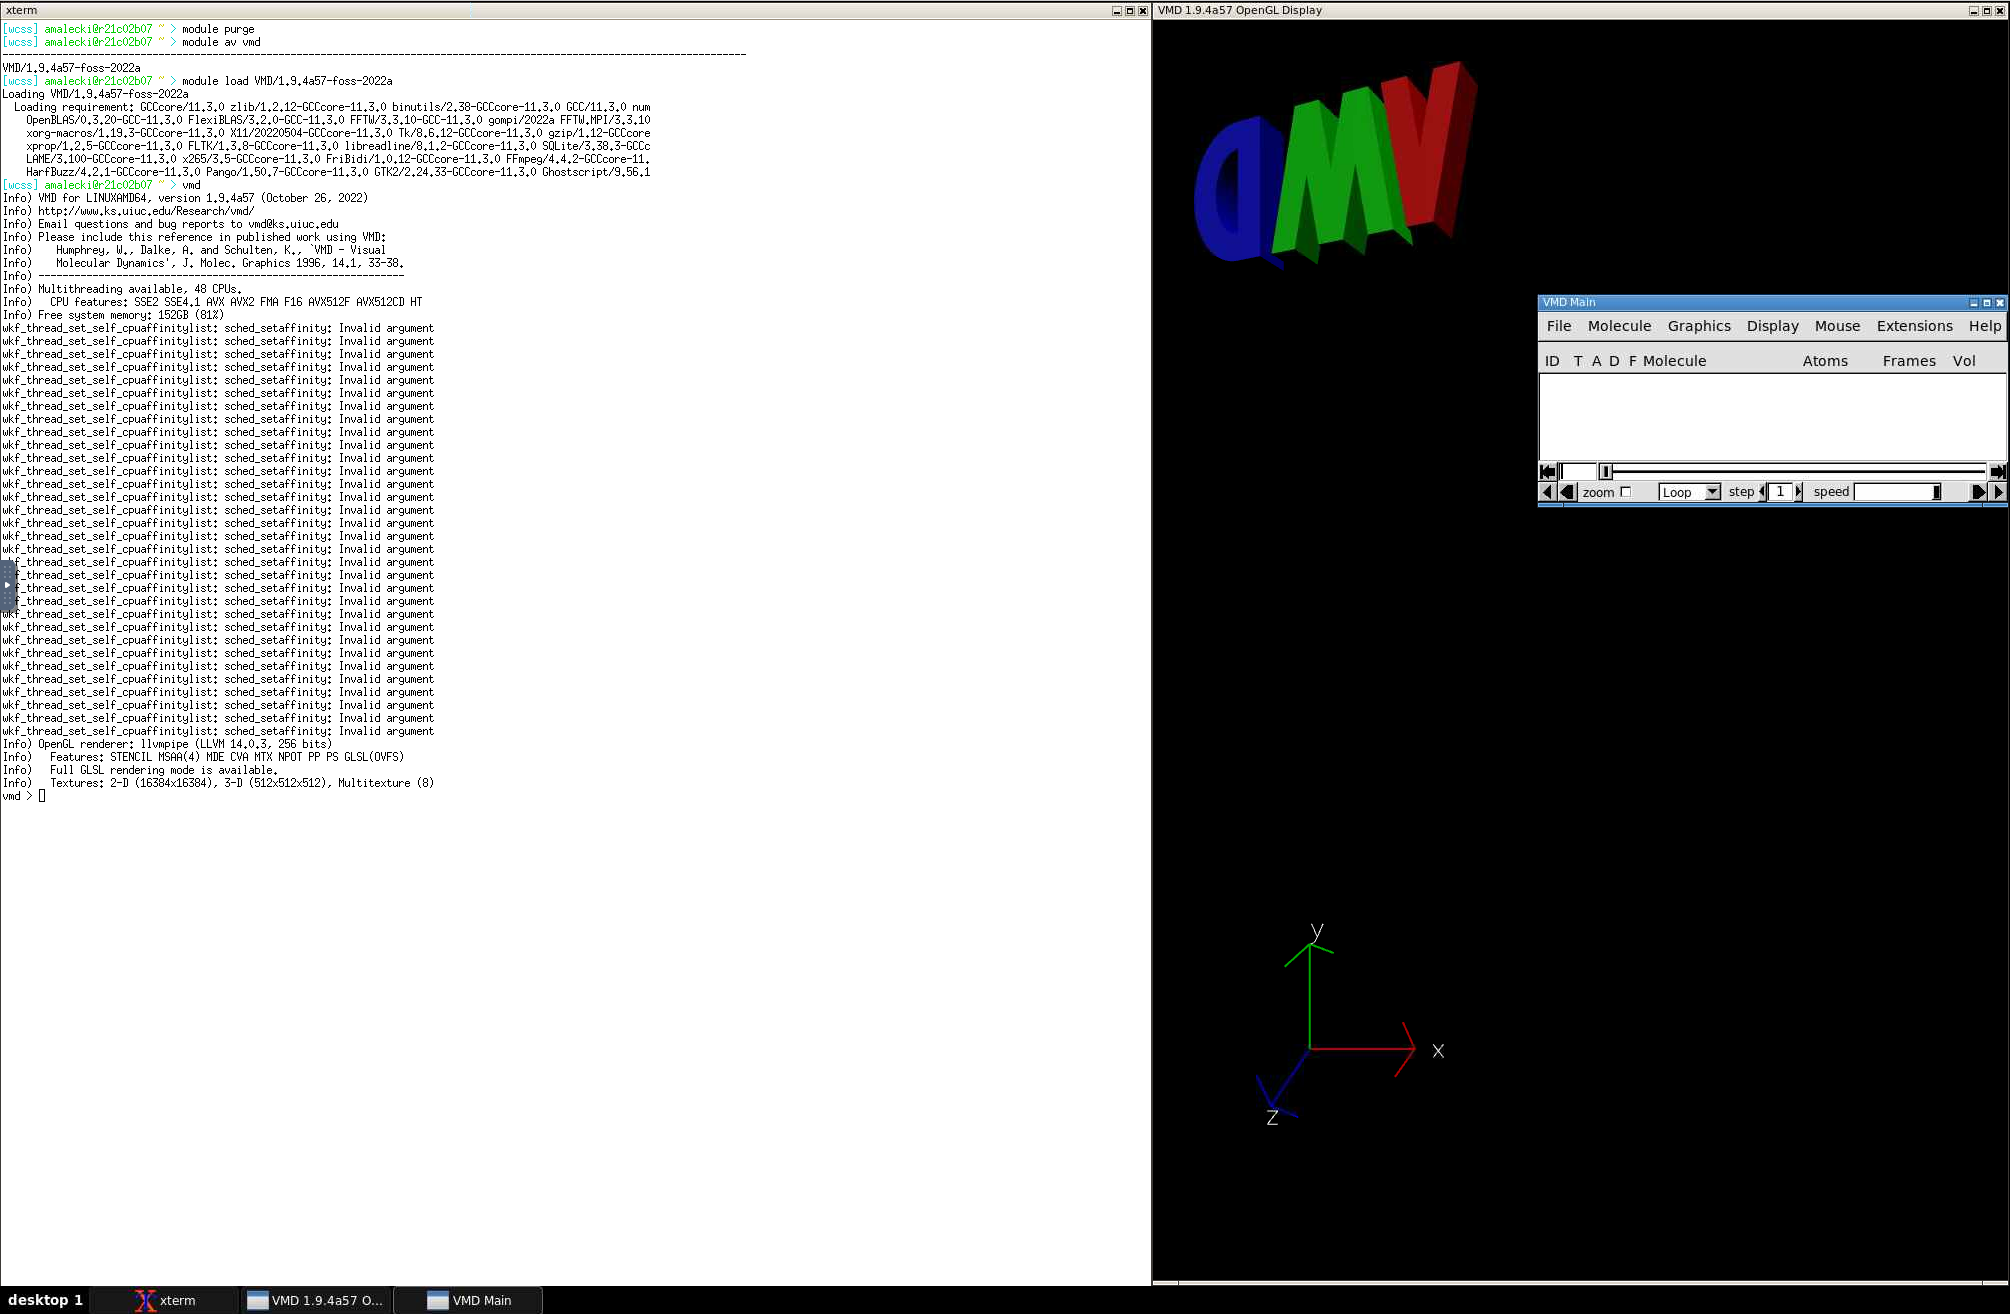Switch to xterm via the taskbar
This screenshot has width=2010, height=1314.
165,1300
